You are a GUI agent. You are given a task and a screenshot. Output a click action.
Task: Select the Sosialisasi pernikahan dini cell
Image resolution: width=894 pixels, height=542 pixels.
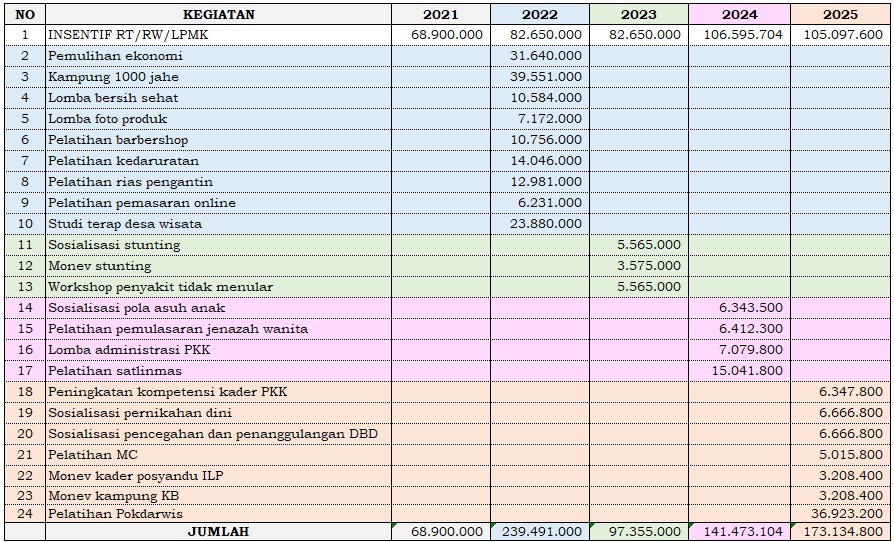point(218,413)
